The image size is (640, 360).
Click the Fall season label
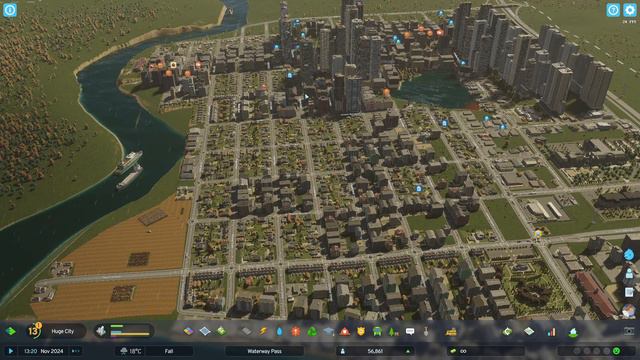[169, 351]
